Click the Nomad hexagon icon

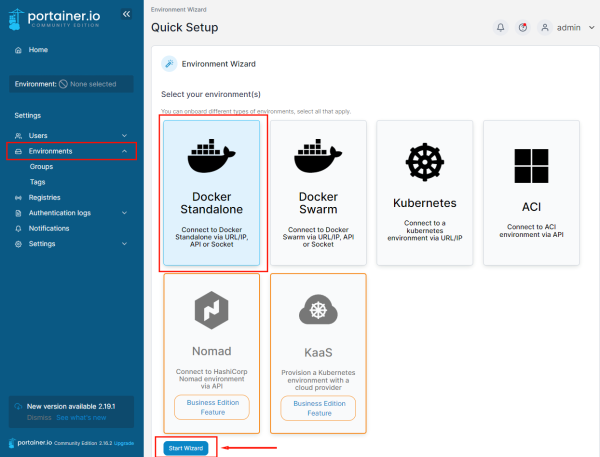[211, 311]
